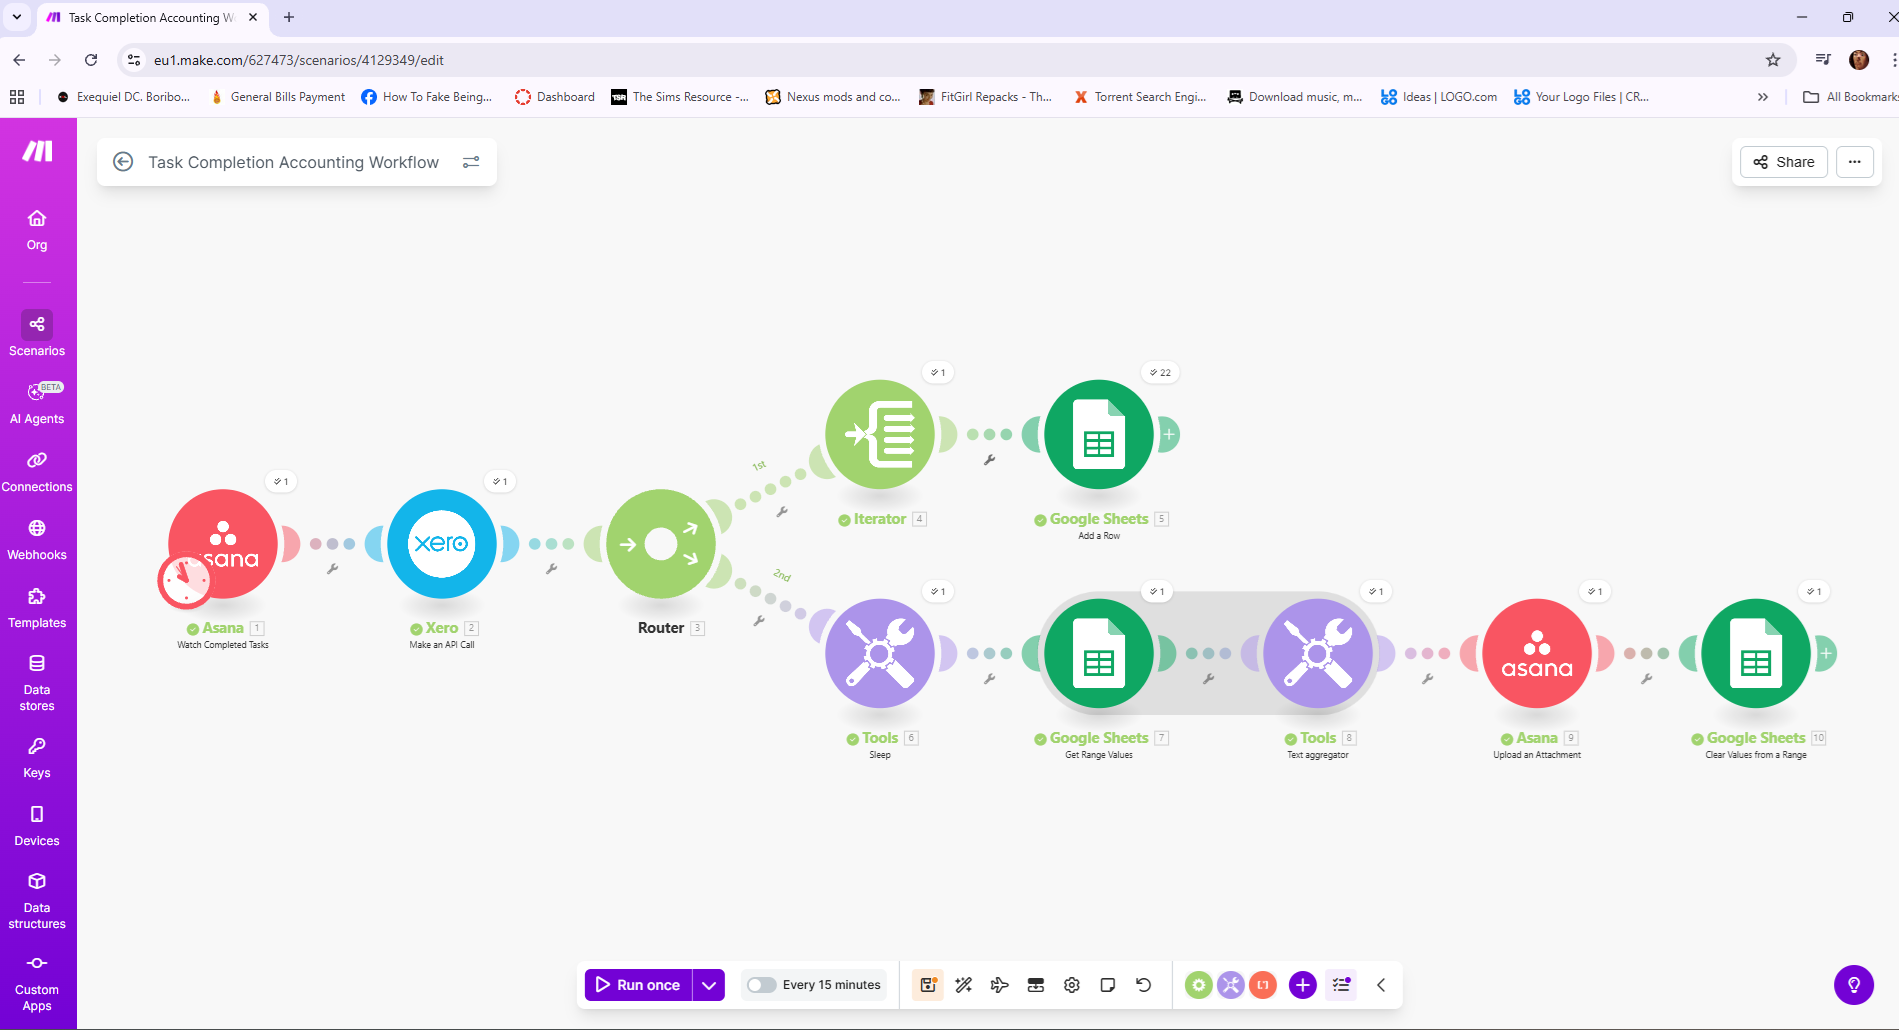
Task: Open Scenarios in the sidebar
Action: pos(37,333)
